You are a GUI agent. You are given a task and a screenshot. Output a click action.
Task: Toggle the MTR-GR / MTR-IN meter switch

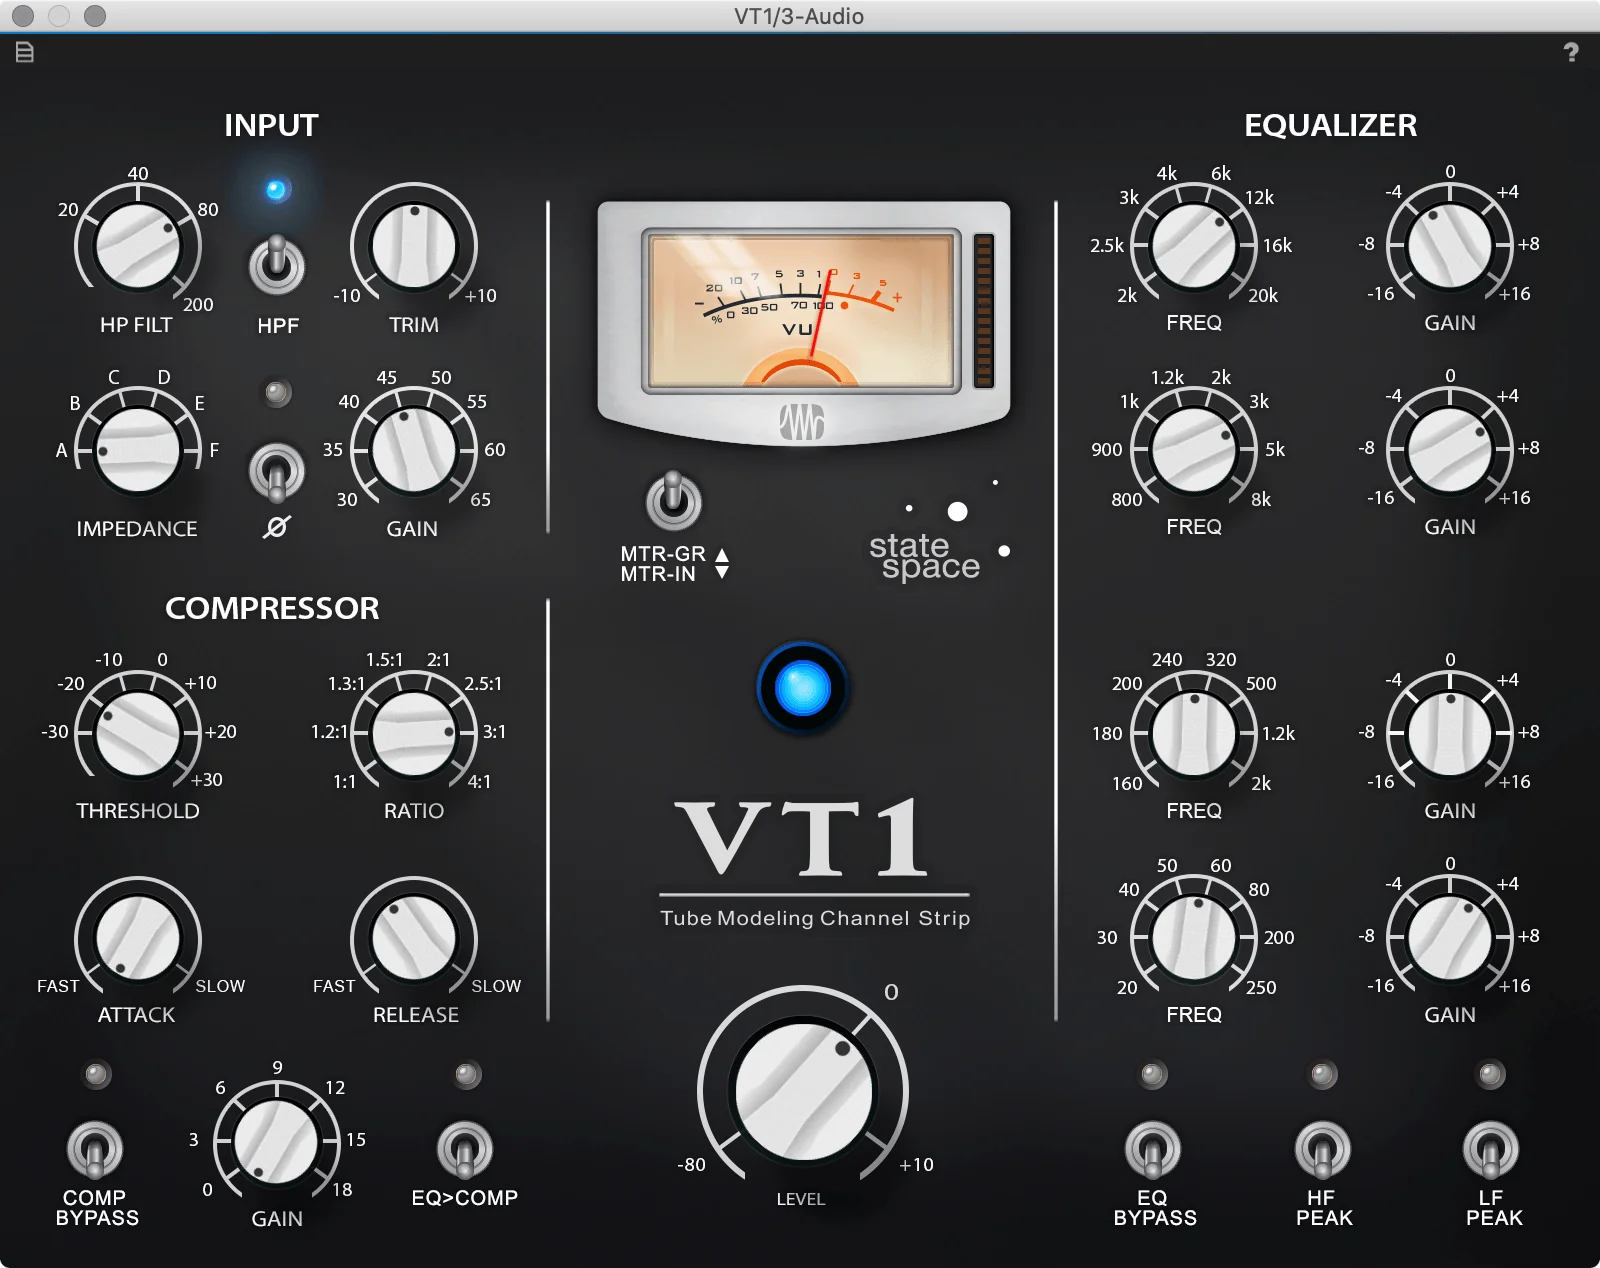coord(674,500)
